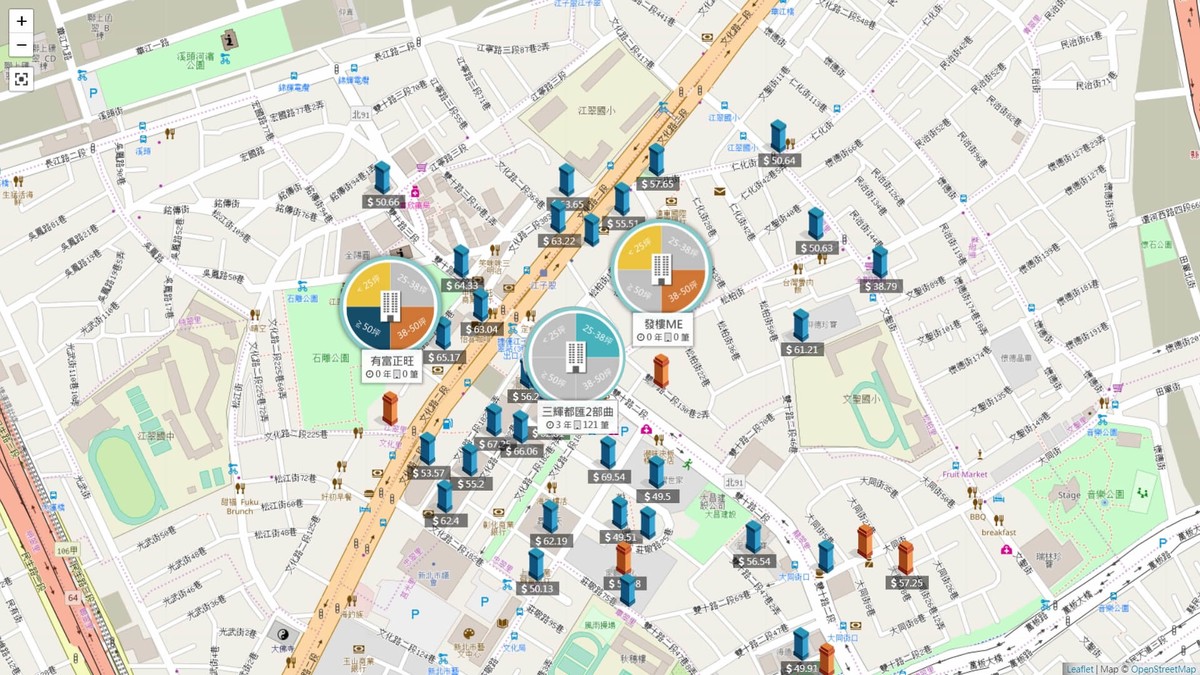Zoom out of the map
Viewport: 1200px width, 675px height.
22,45
